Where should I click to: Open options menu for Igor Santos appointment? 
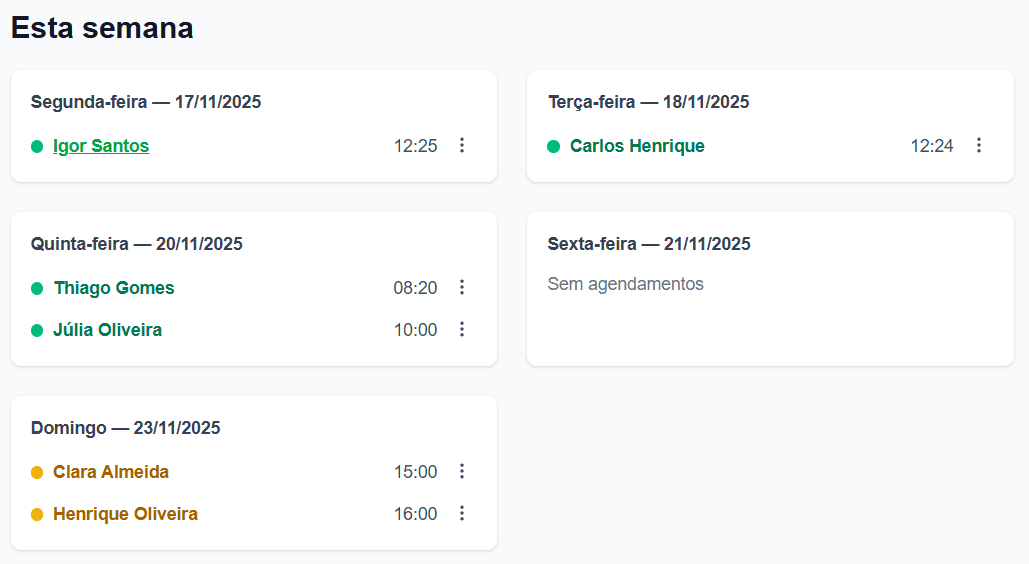point(462,146)
